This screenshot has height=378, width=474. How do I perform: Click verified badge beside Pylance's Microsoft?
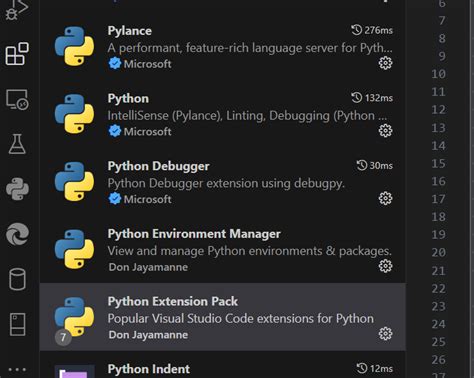coord(115,63)
